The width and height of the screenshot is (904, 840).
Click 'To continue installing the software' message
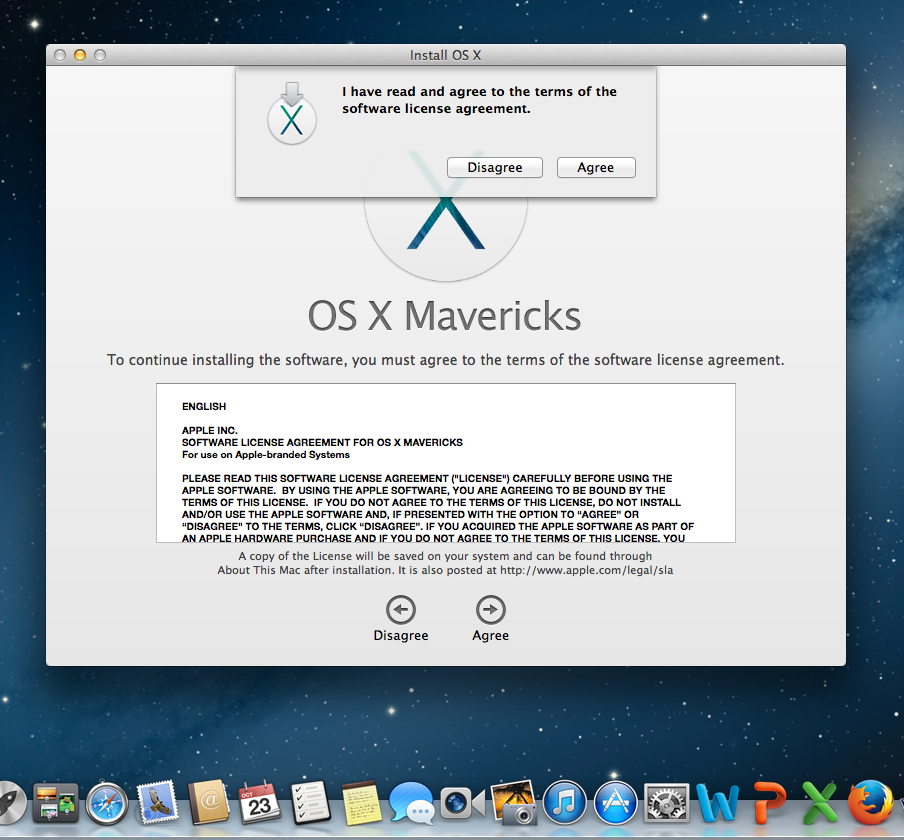tap(446, 360)
